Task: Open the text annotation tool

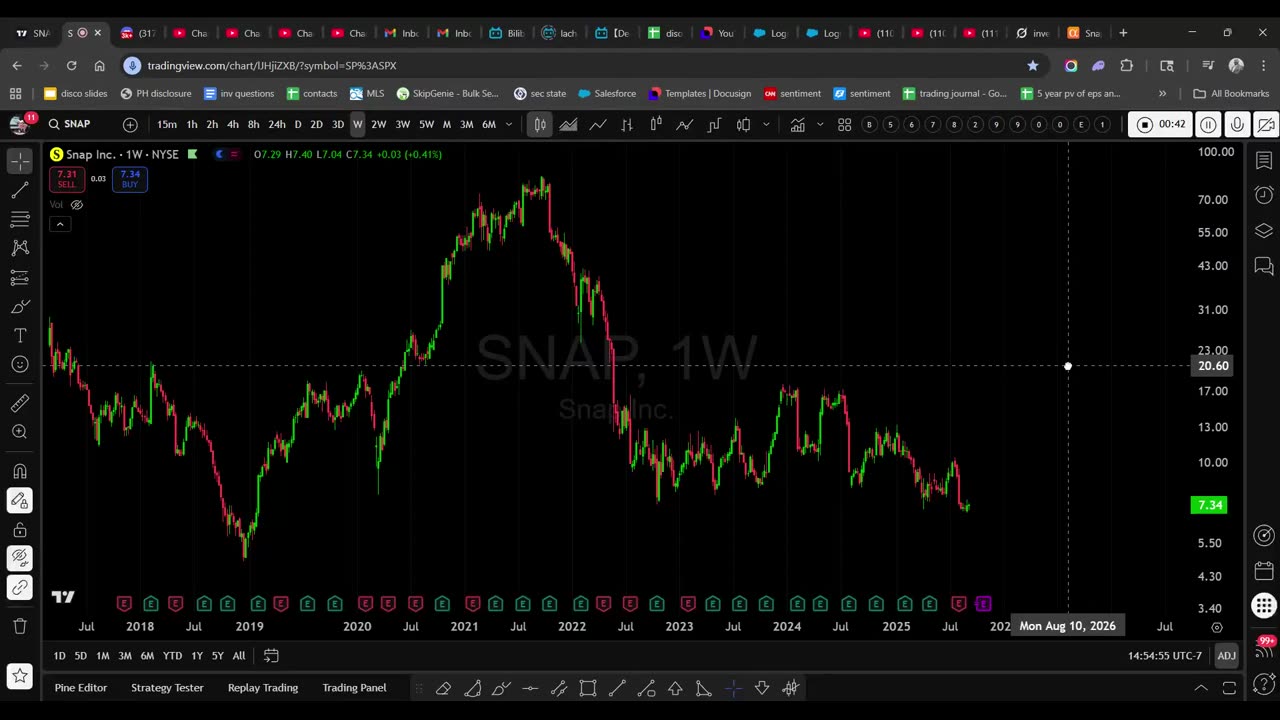Action: (x=20, y=336)
